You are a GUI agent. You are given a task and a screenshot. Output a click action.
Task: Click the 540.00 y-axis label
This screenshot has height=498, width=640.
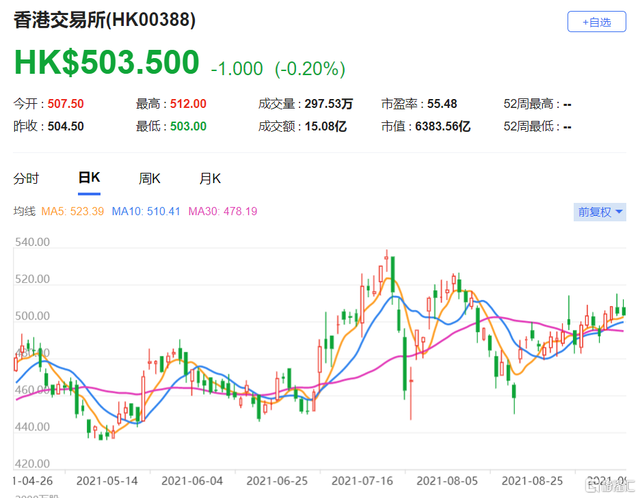[x=32, y=242]
